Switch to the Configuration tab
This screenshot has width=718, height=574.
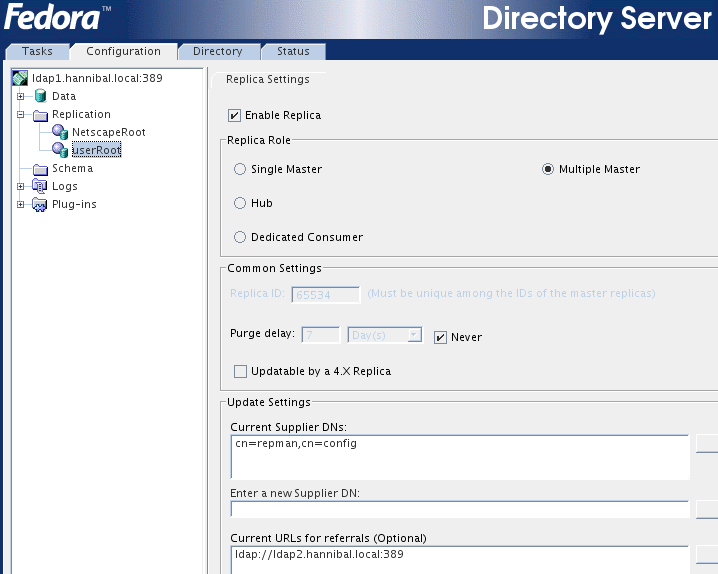click(124, 51)
